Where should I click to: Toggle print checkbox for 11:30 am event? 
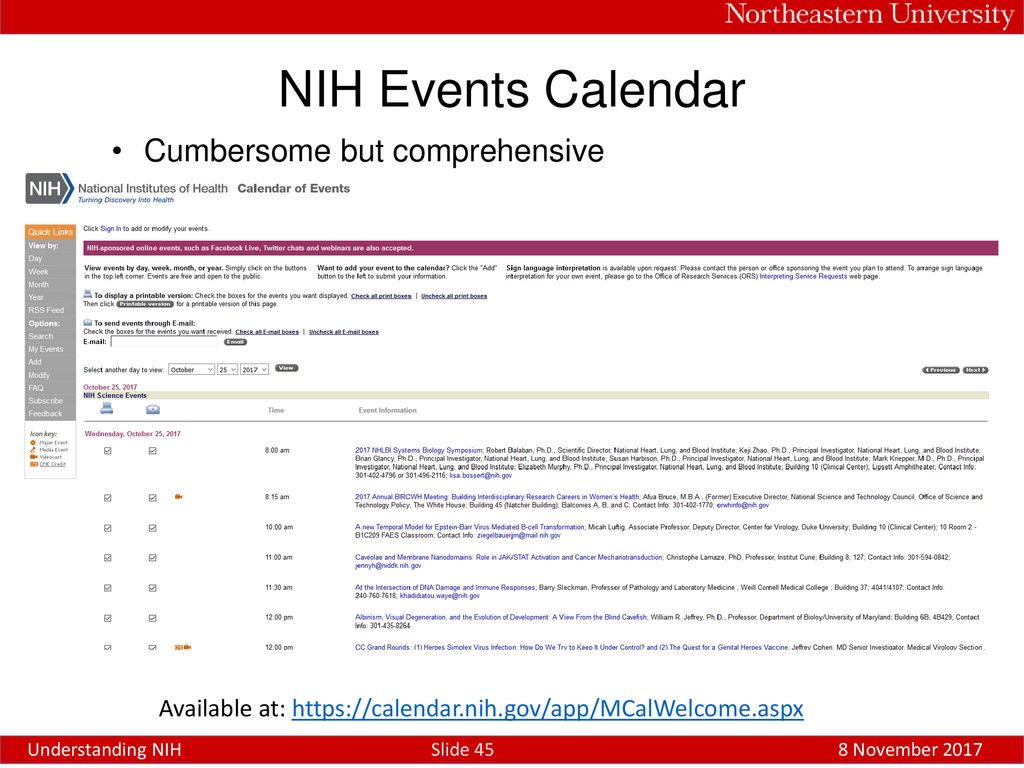point(108,588)
